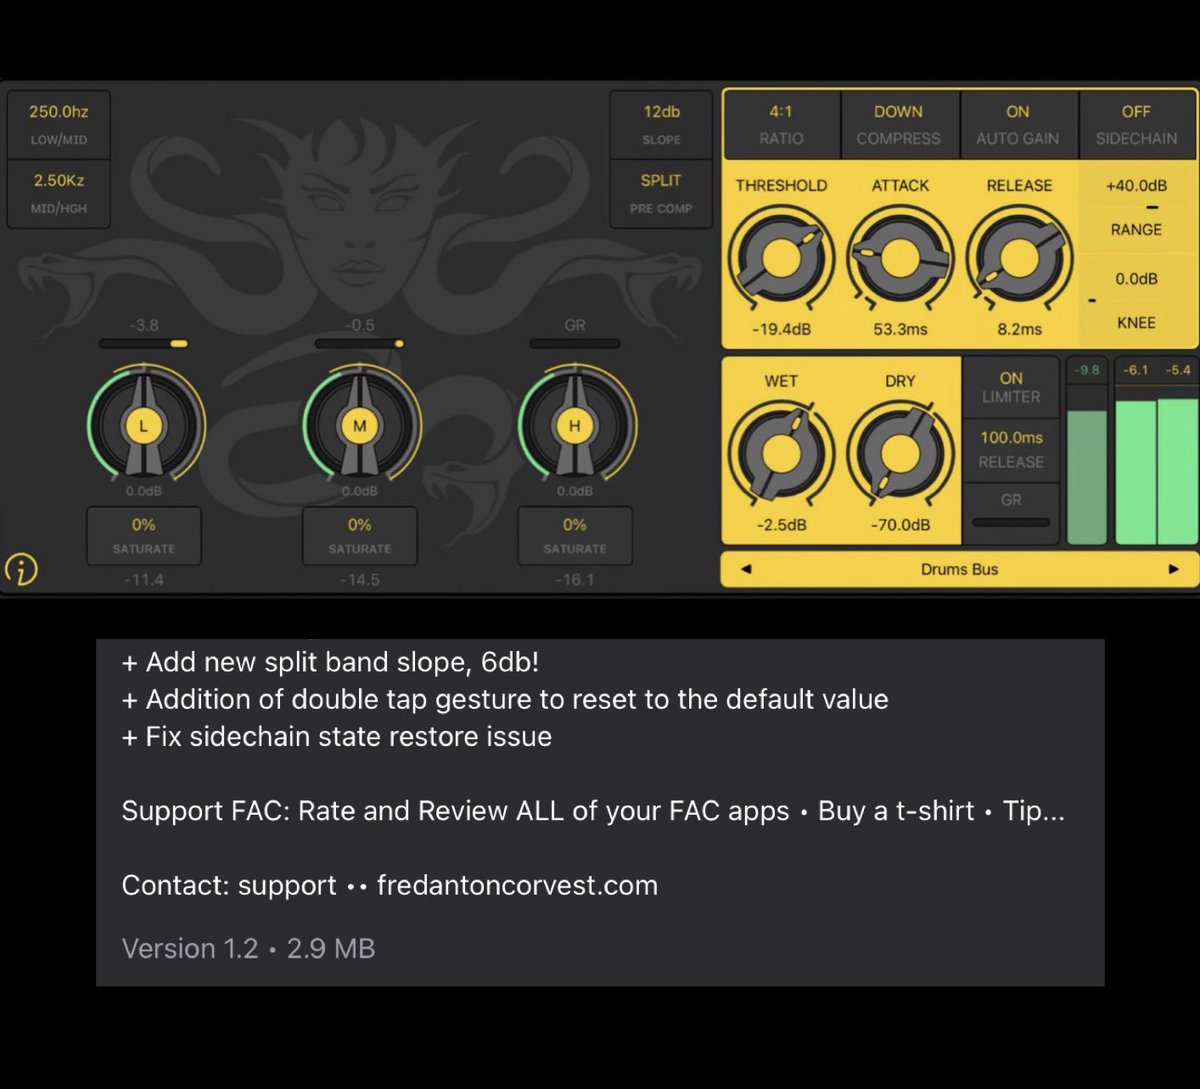Click the M band SATURATE button
Viewport: 1200px width, 1089px height.
[x=359, y=535]
